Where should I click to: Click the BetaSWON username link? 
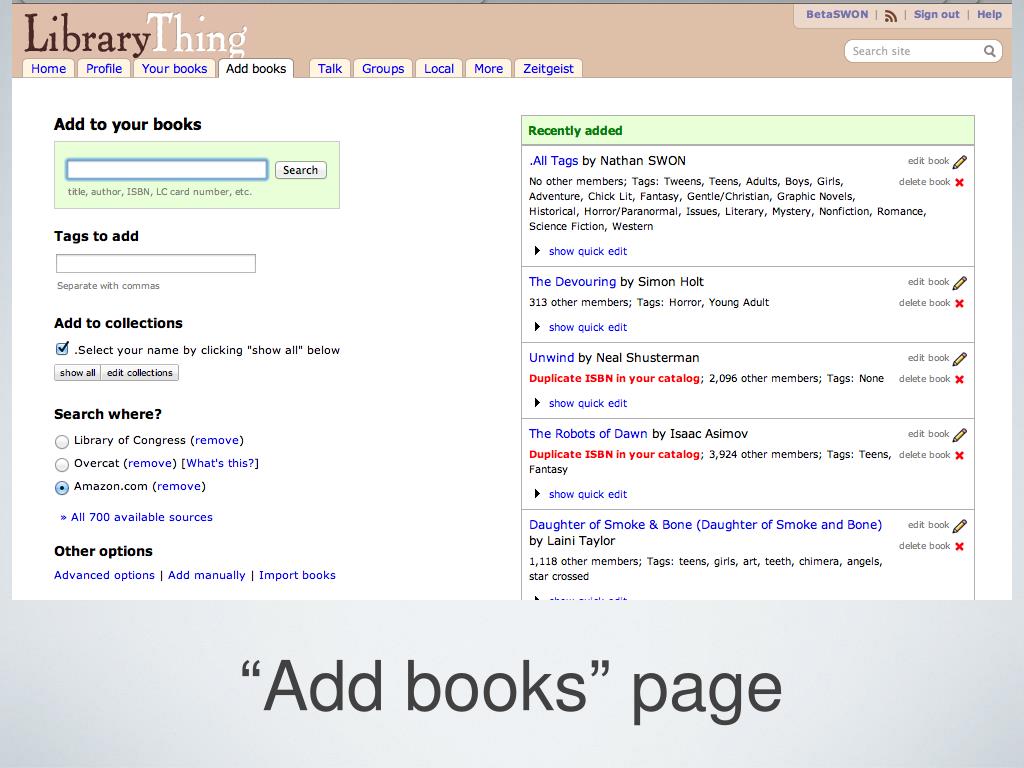[x=837, y=14]
